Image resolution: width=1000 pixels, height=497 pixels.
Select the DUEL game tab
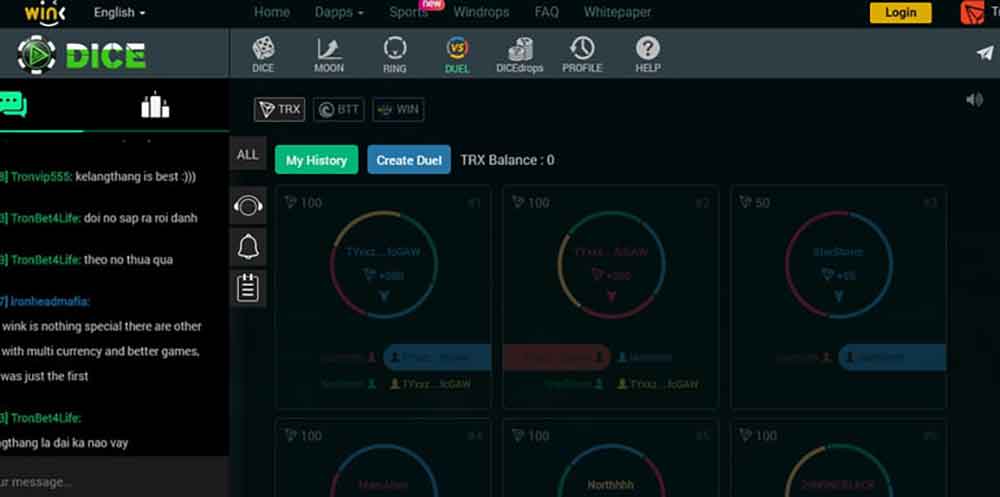point(457,55)
